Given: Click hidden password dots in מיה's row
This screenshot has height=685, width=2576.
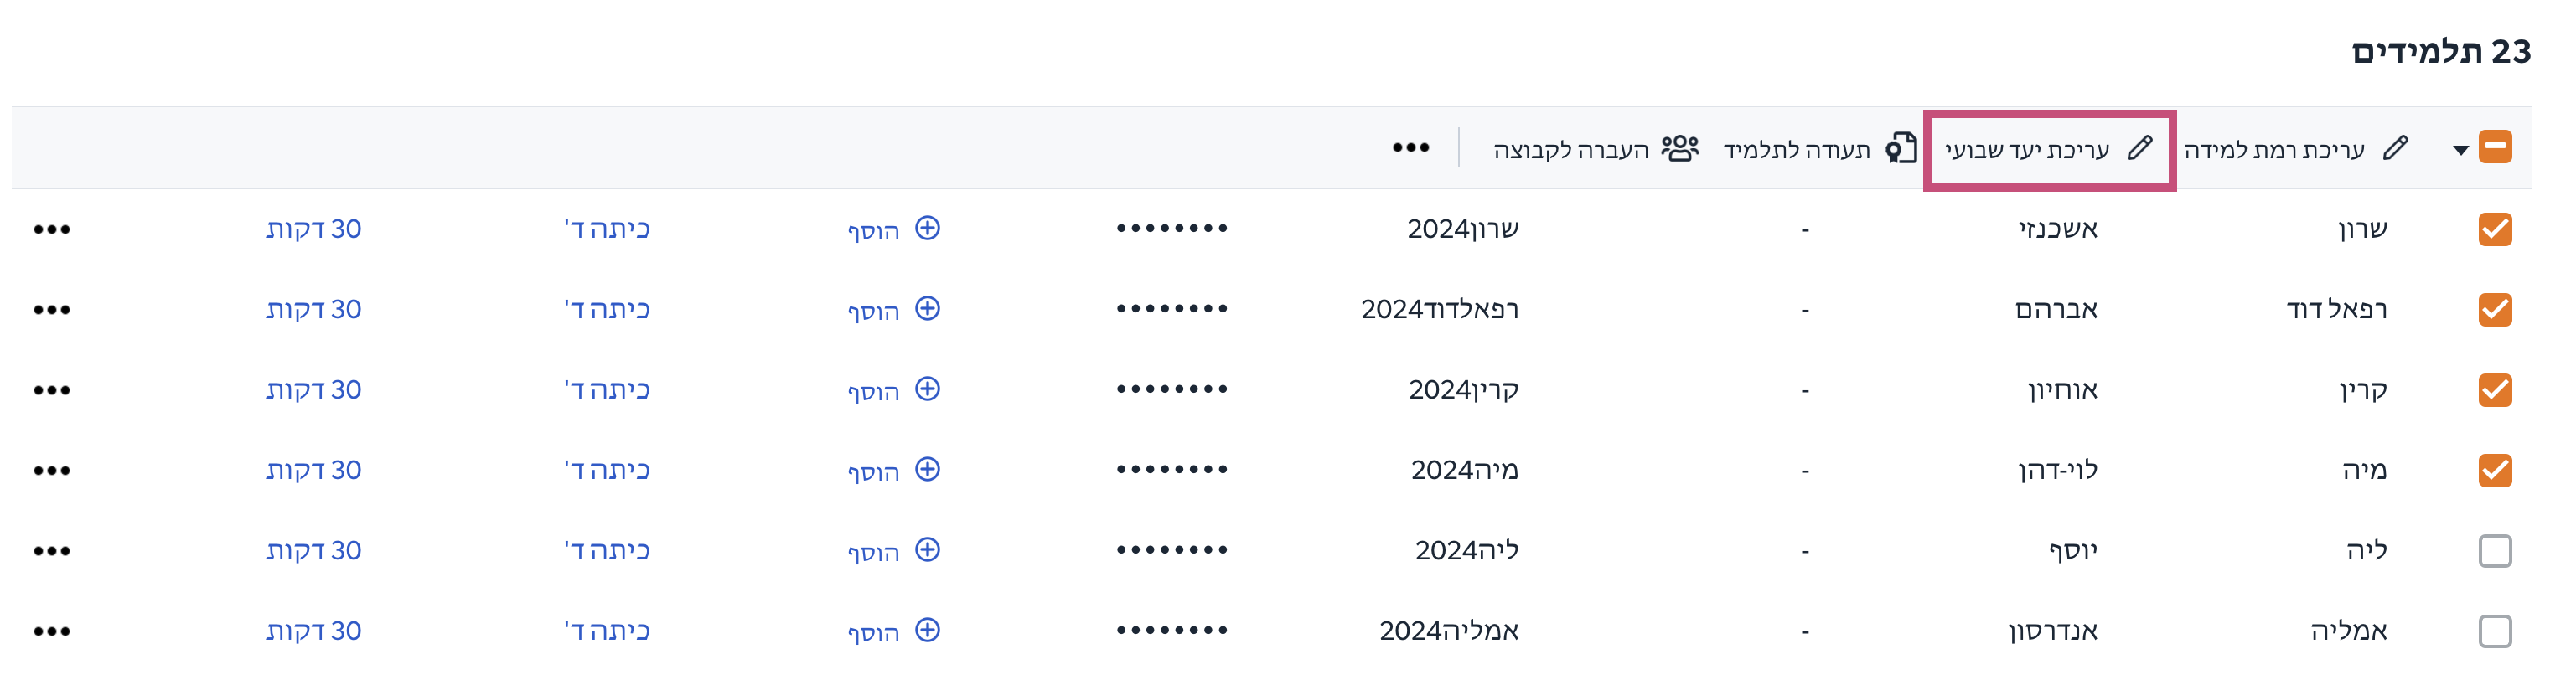Looking at the screenshot, I should tap(1172, 469).
